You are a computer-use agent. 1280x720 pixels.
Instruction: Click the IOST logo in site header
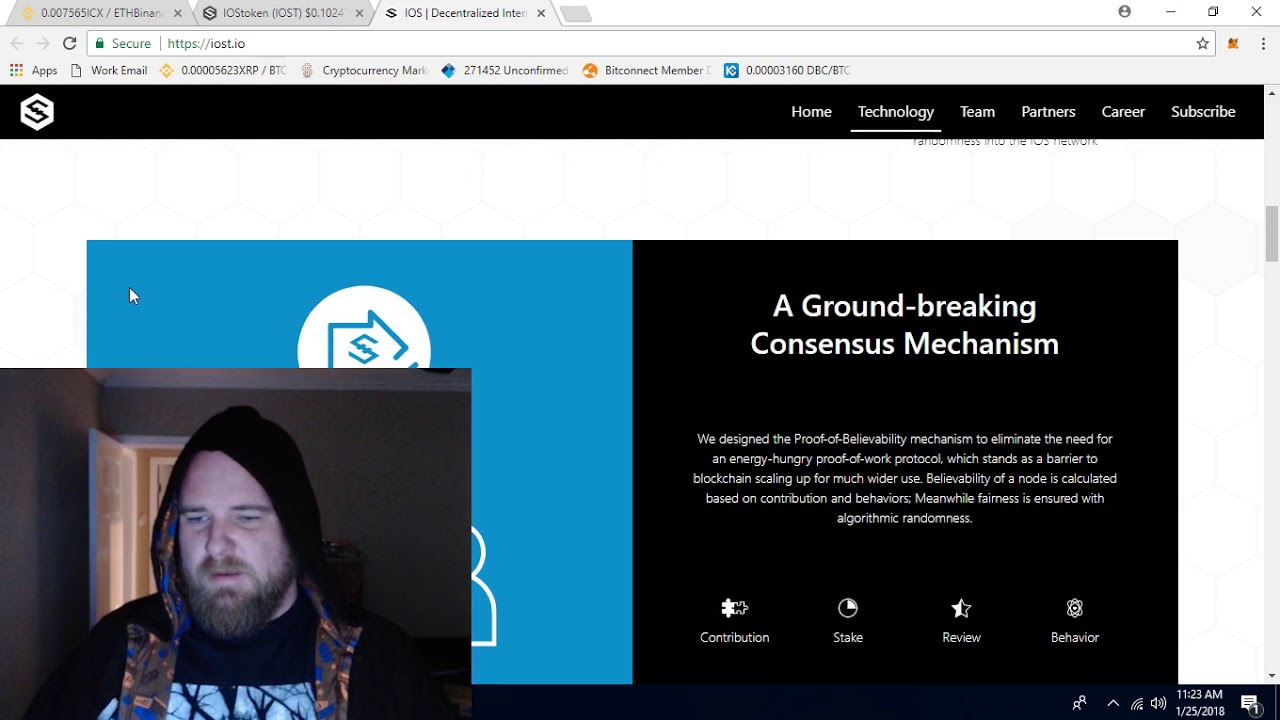click(37, 112)
